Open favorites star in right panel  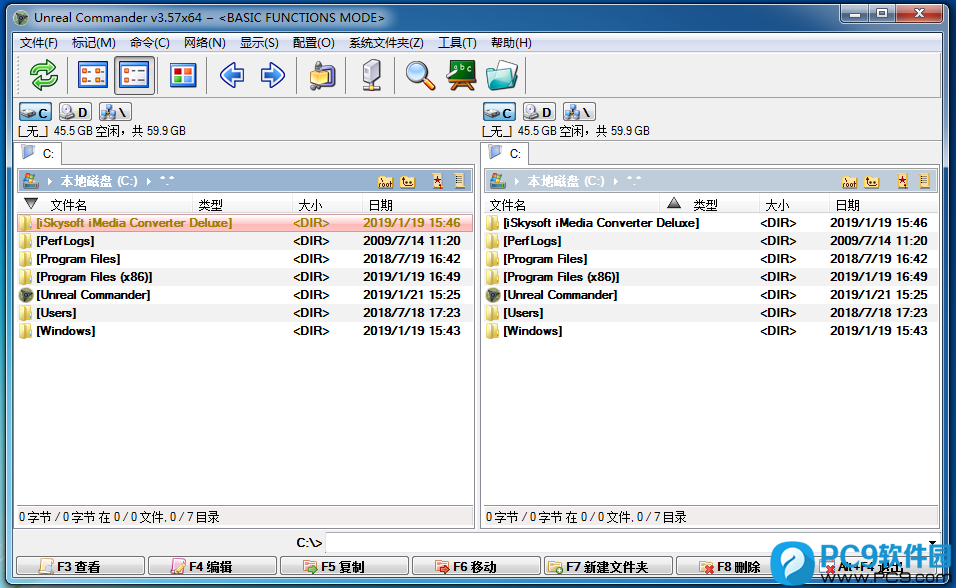point(902,181)
